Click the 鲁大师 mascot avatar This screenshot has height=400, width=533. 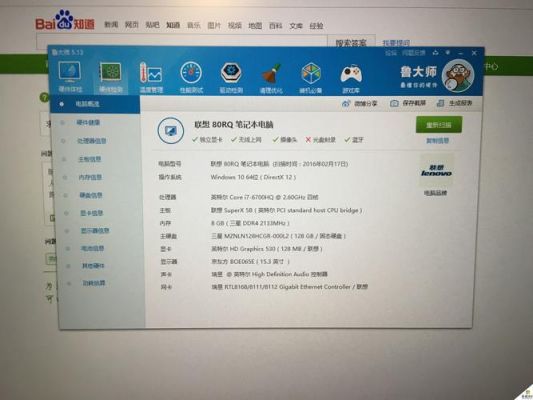(x=458, y=76)
